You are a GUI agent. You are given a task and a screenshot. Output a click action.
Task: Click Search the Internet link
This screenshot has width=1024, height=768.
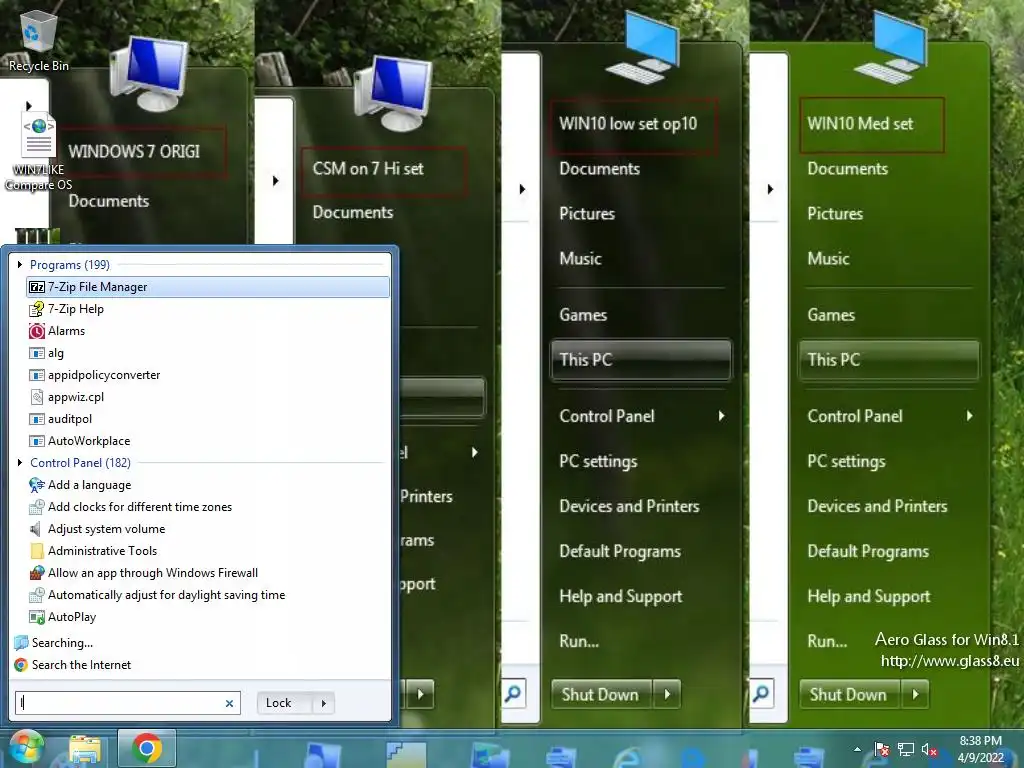click(x=81, y=665)
